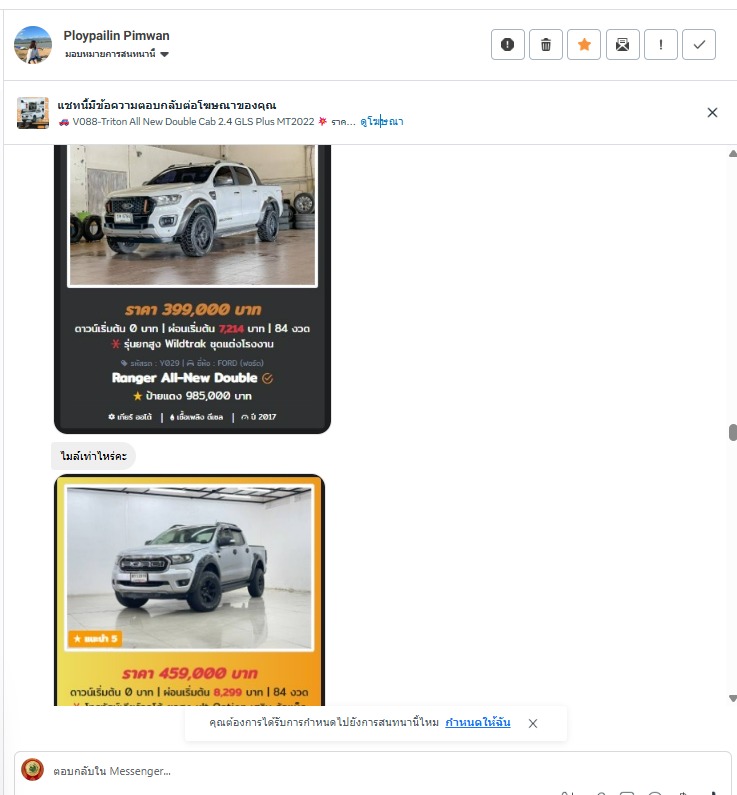Dismiss the assignment prompt notification
The image size is (737, 795).
(x=533, y=724)
